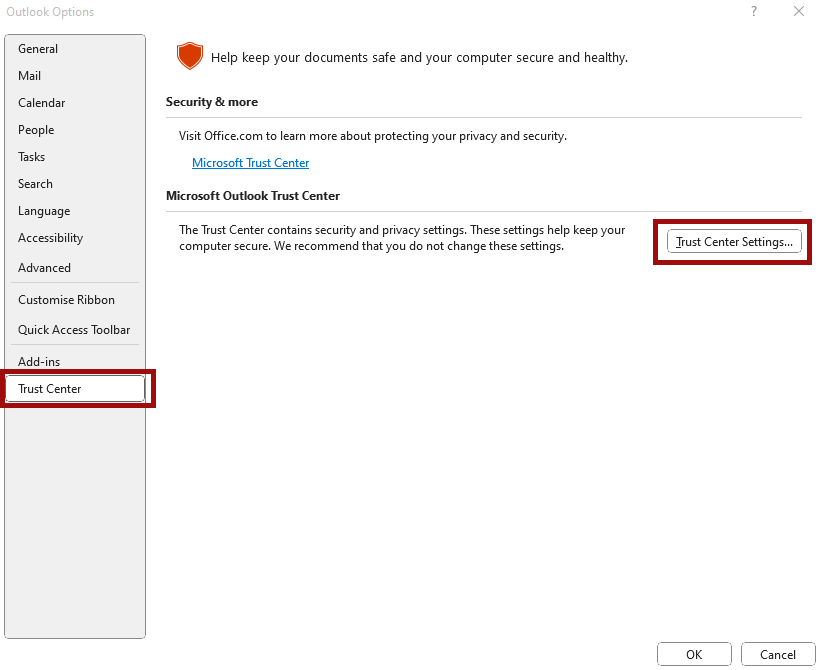Open the Microsoft Trust Center link
The image size is (819, 670).
coord(250,163)
